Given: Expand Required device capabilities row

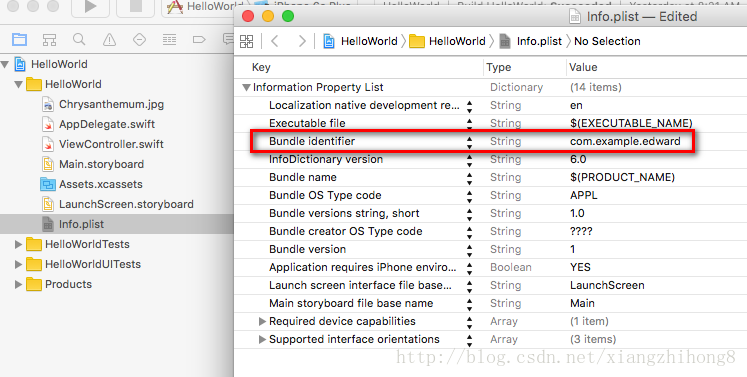Looking at the screenshot, I should (x=262, y=322).
